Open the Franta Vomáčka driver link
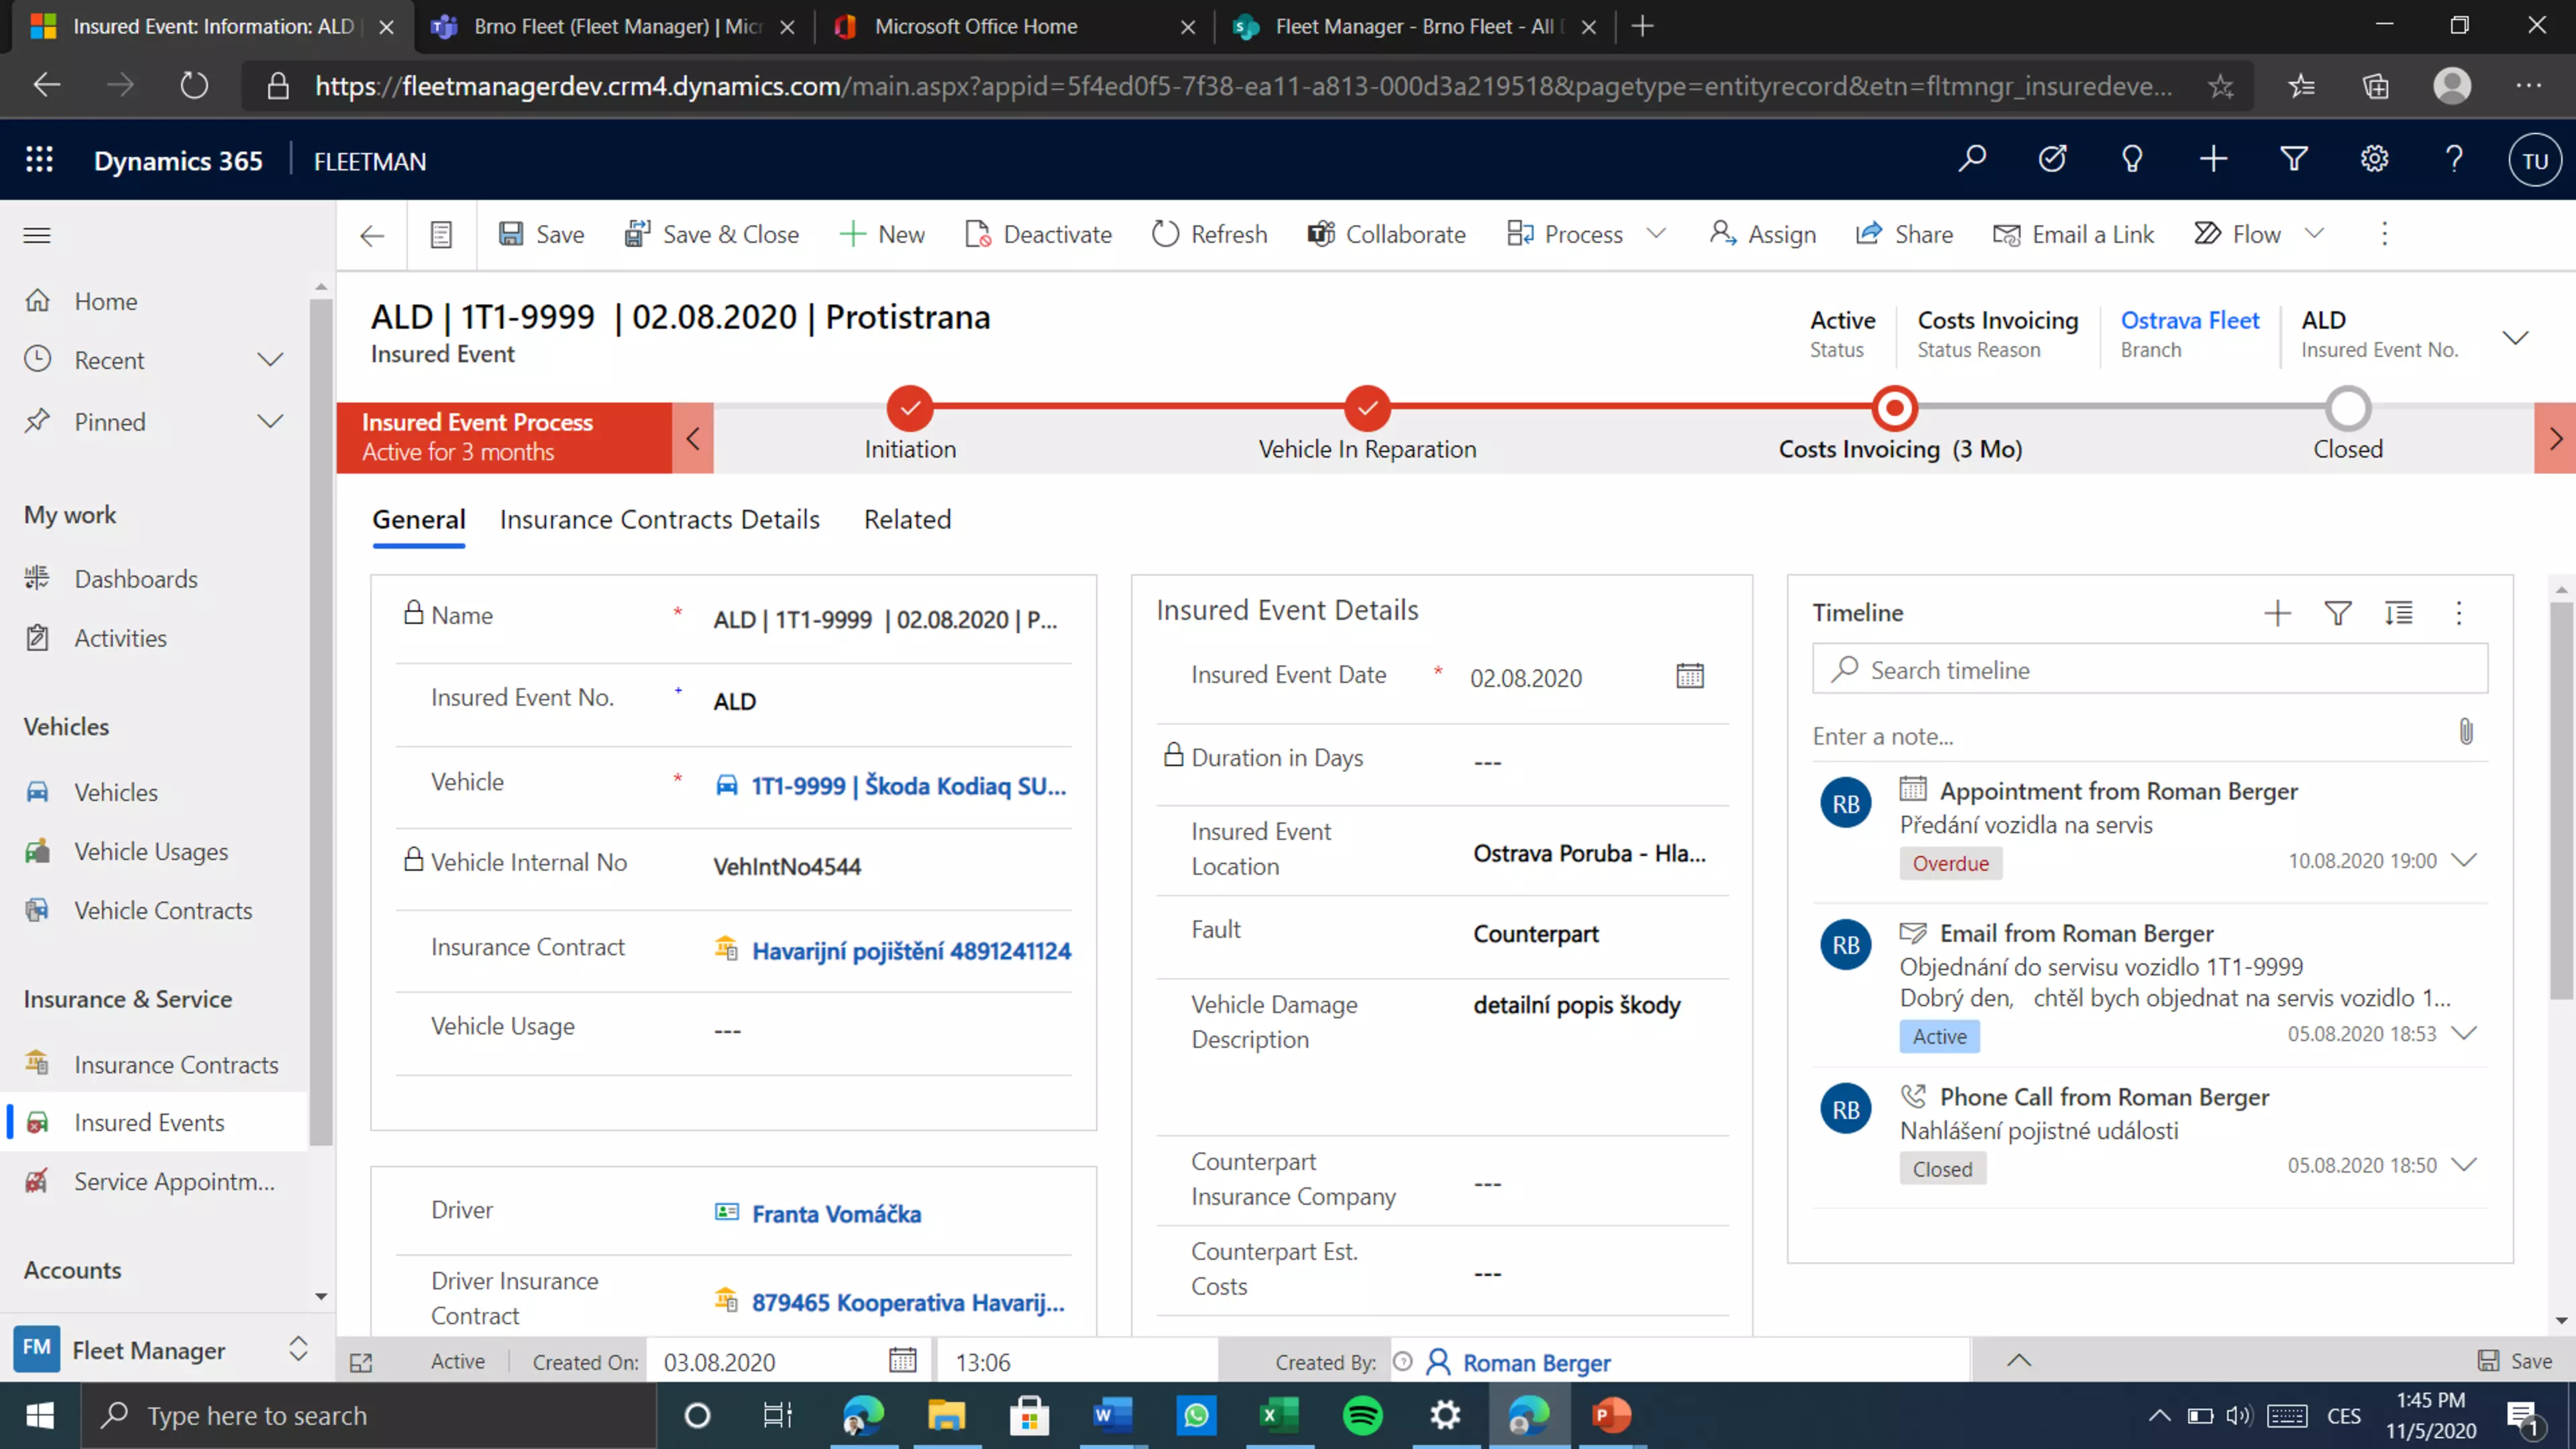 click(836, 1214)
